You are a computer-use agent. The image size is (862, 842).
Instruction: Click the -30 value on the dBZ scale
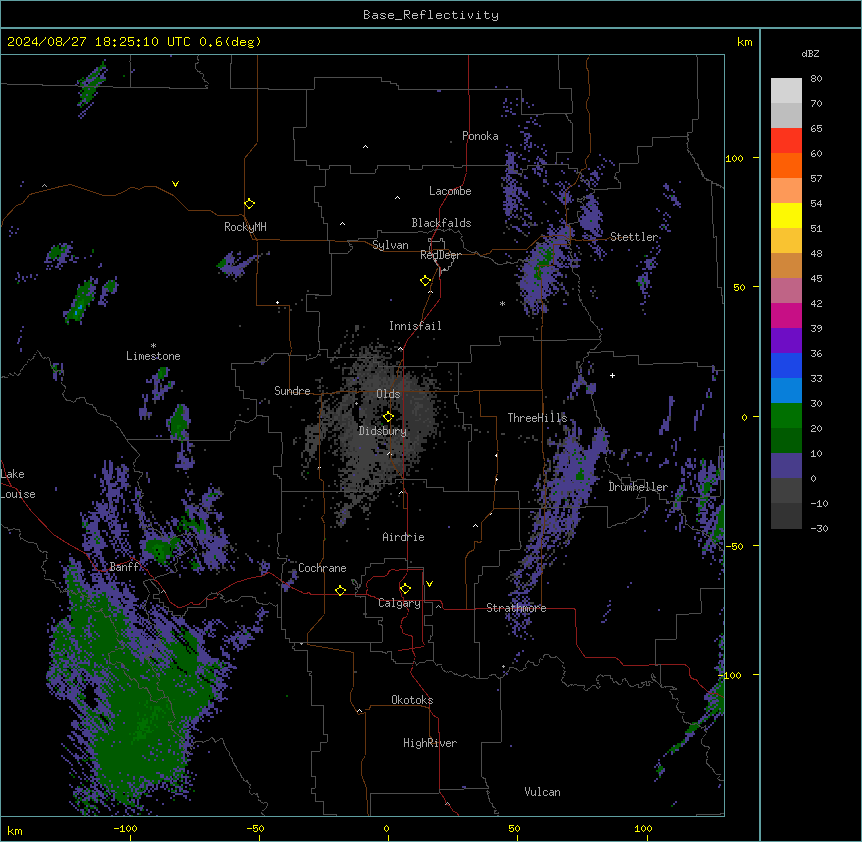[819, 528]
